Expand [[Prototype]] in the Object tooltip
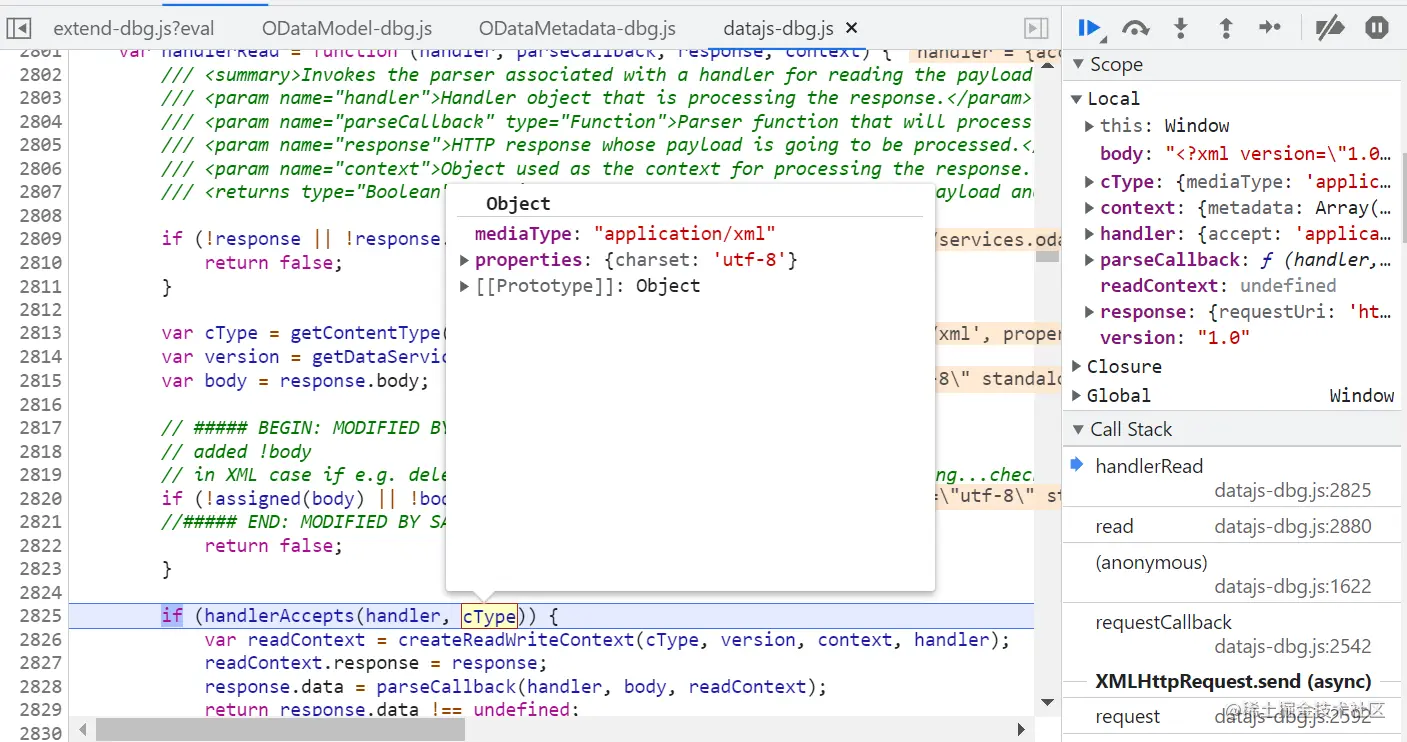 click(x=464, y=286)
